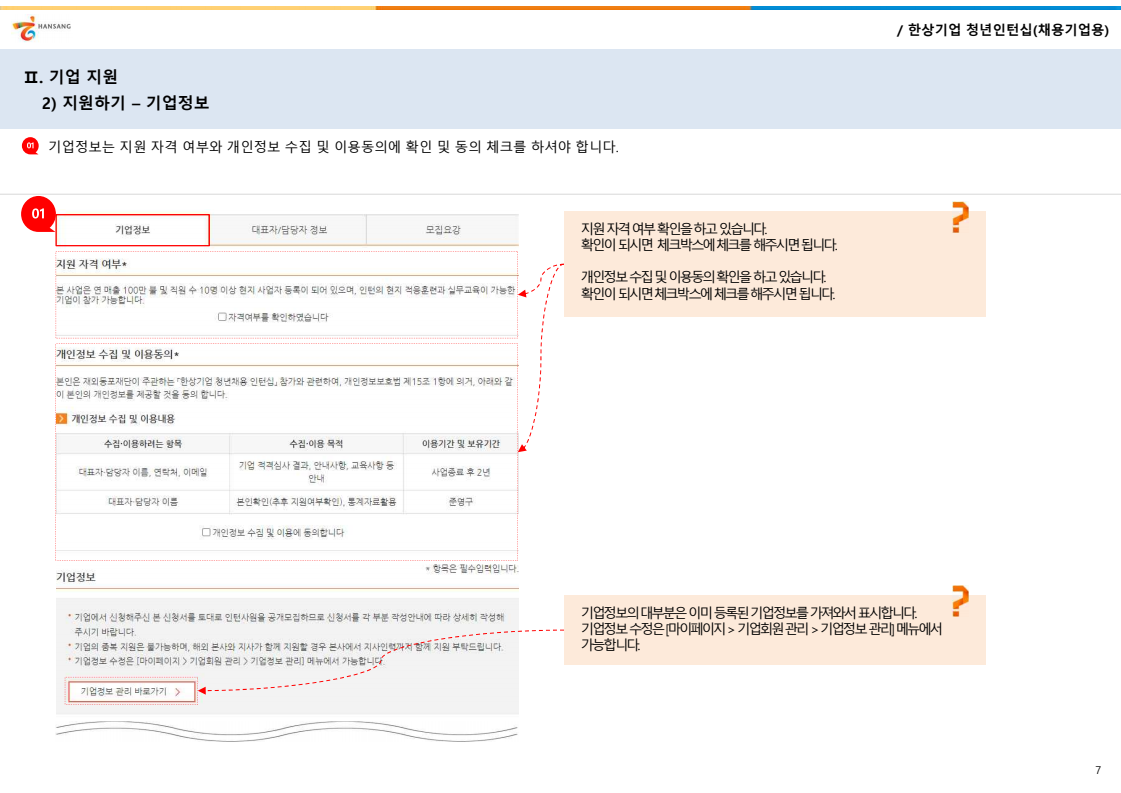This screenshot has width=1121, height=793.
Task: Click page number 7 at the bottom right
Action: [1097, 770]
